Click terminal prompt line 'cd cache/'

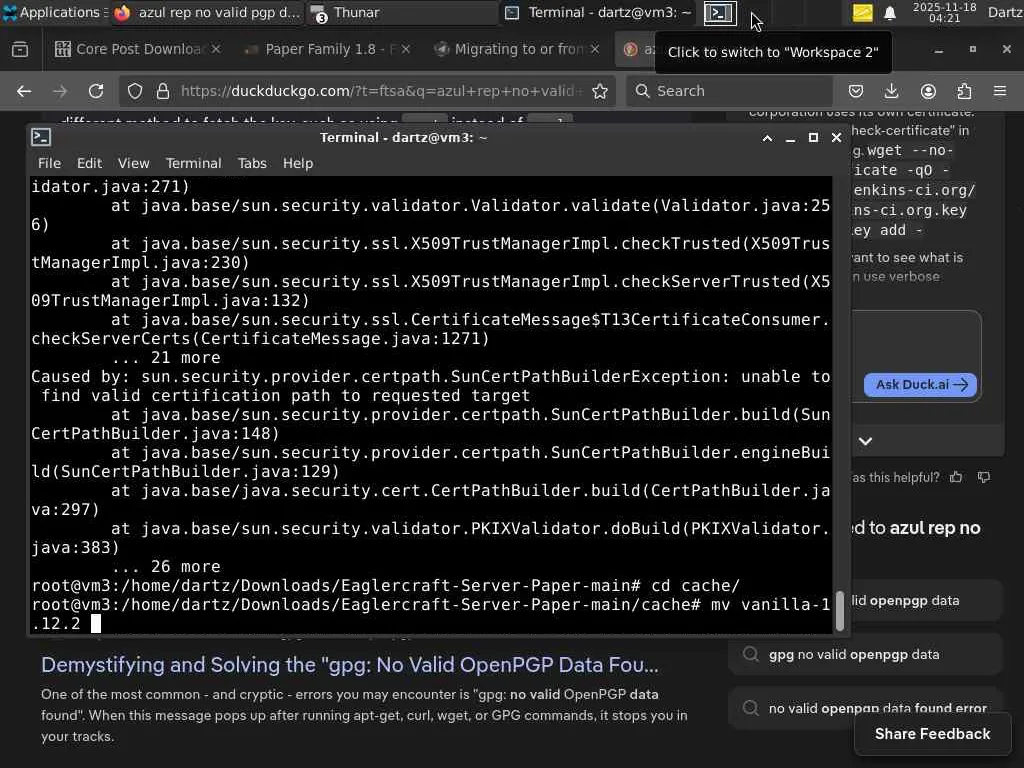pyautogui.click(x=385, y=586)
